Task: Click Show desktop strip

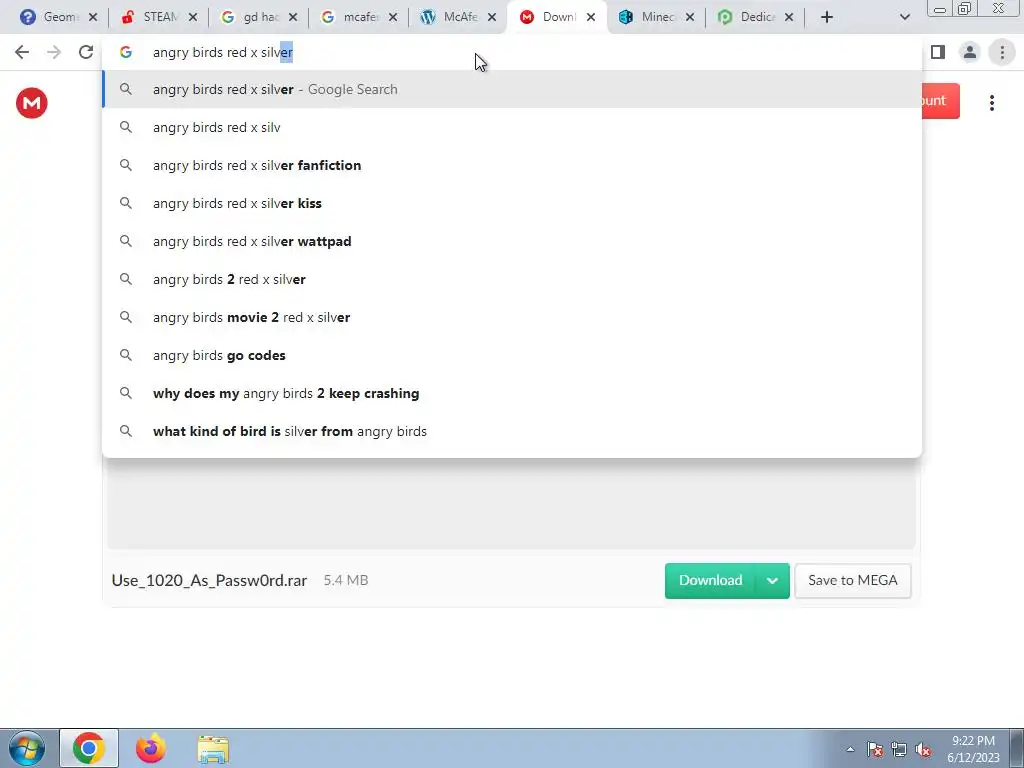Action: pyautogui.click(x=1016, y=748)
